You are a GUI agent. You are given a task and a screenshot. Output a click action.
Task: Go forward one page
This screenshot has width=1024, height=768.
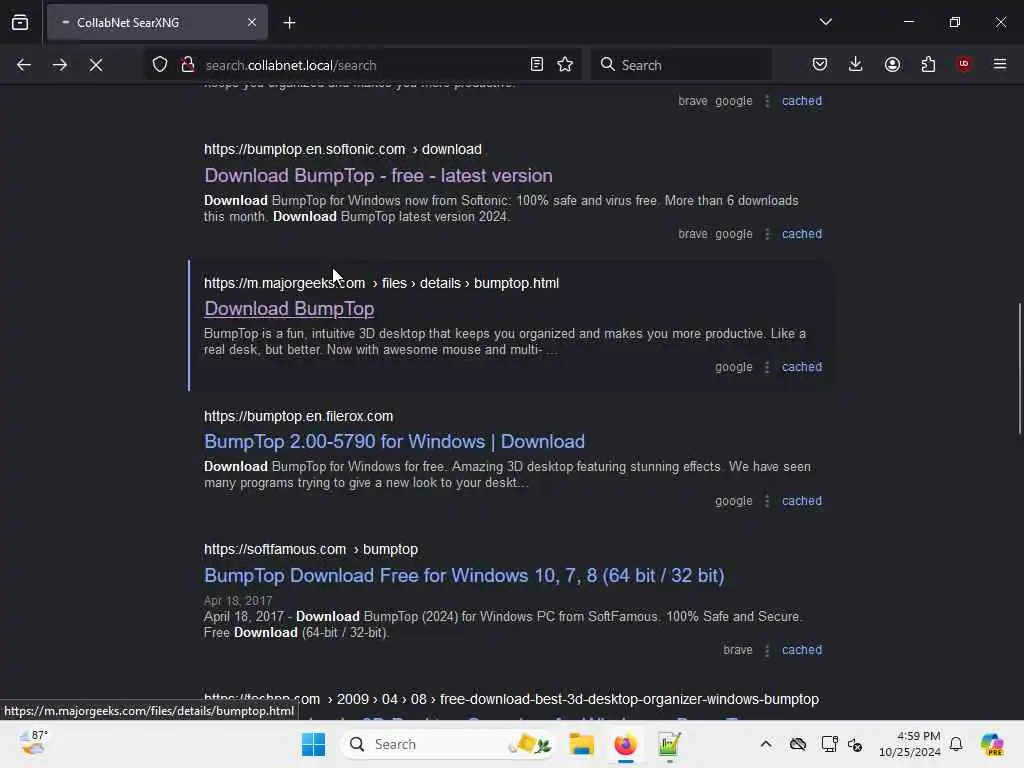(60, 65)
